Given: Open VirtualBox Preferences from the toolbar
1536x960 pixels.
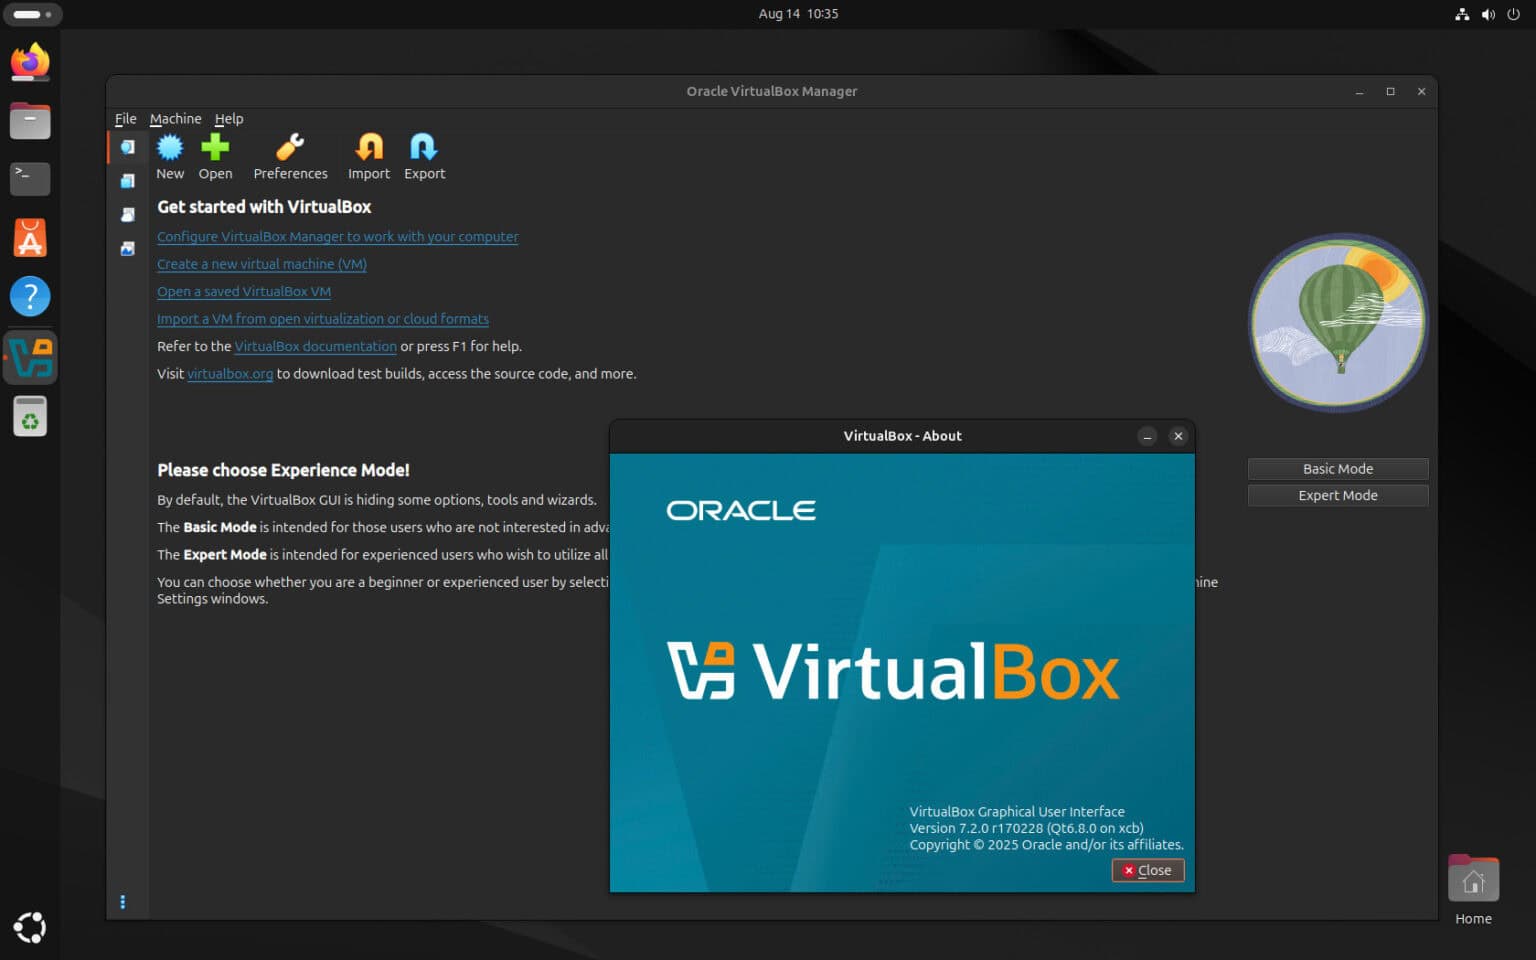Looking at the screenshot, I should [290, 155].
